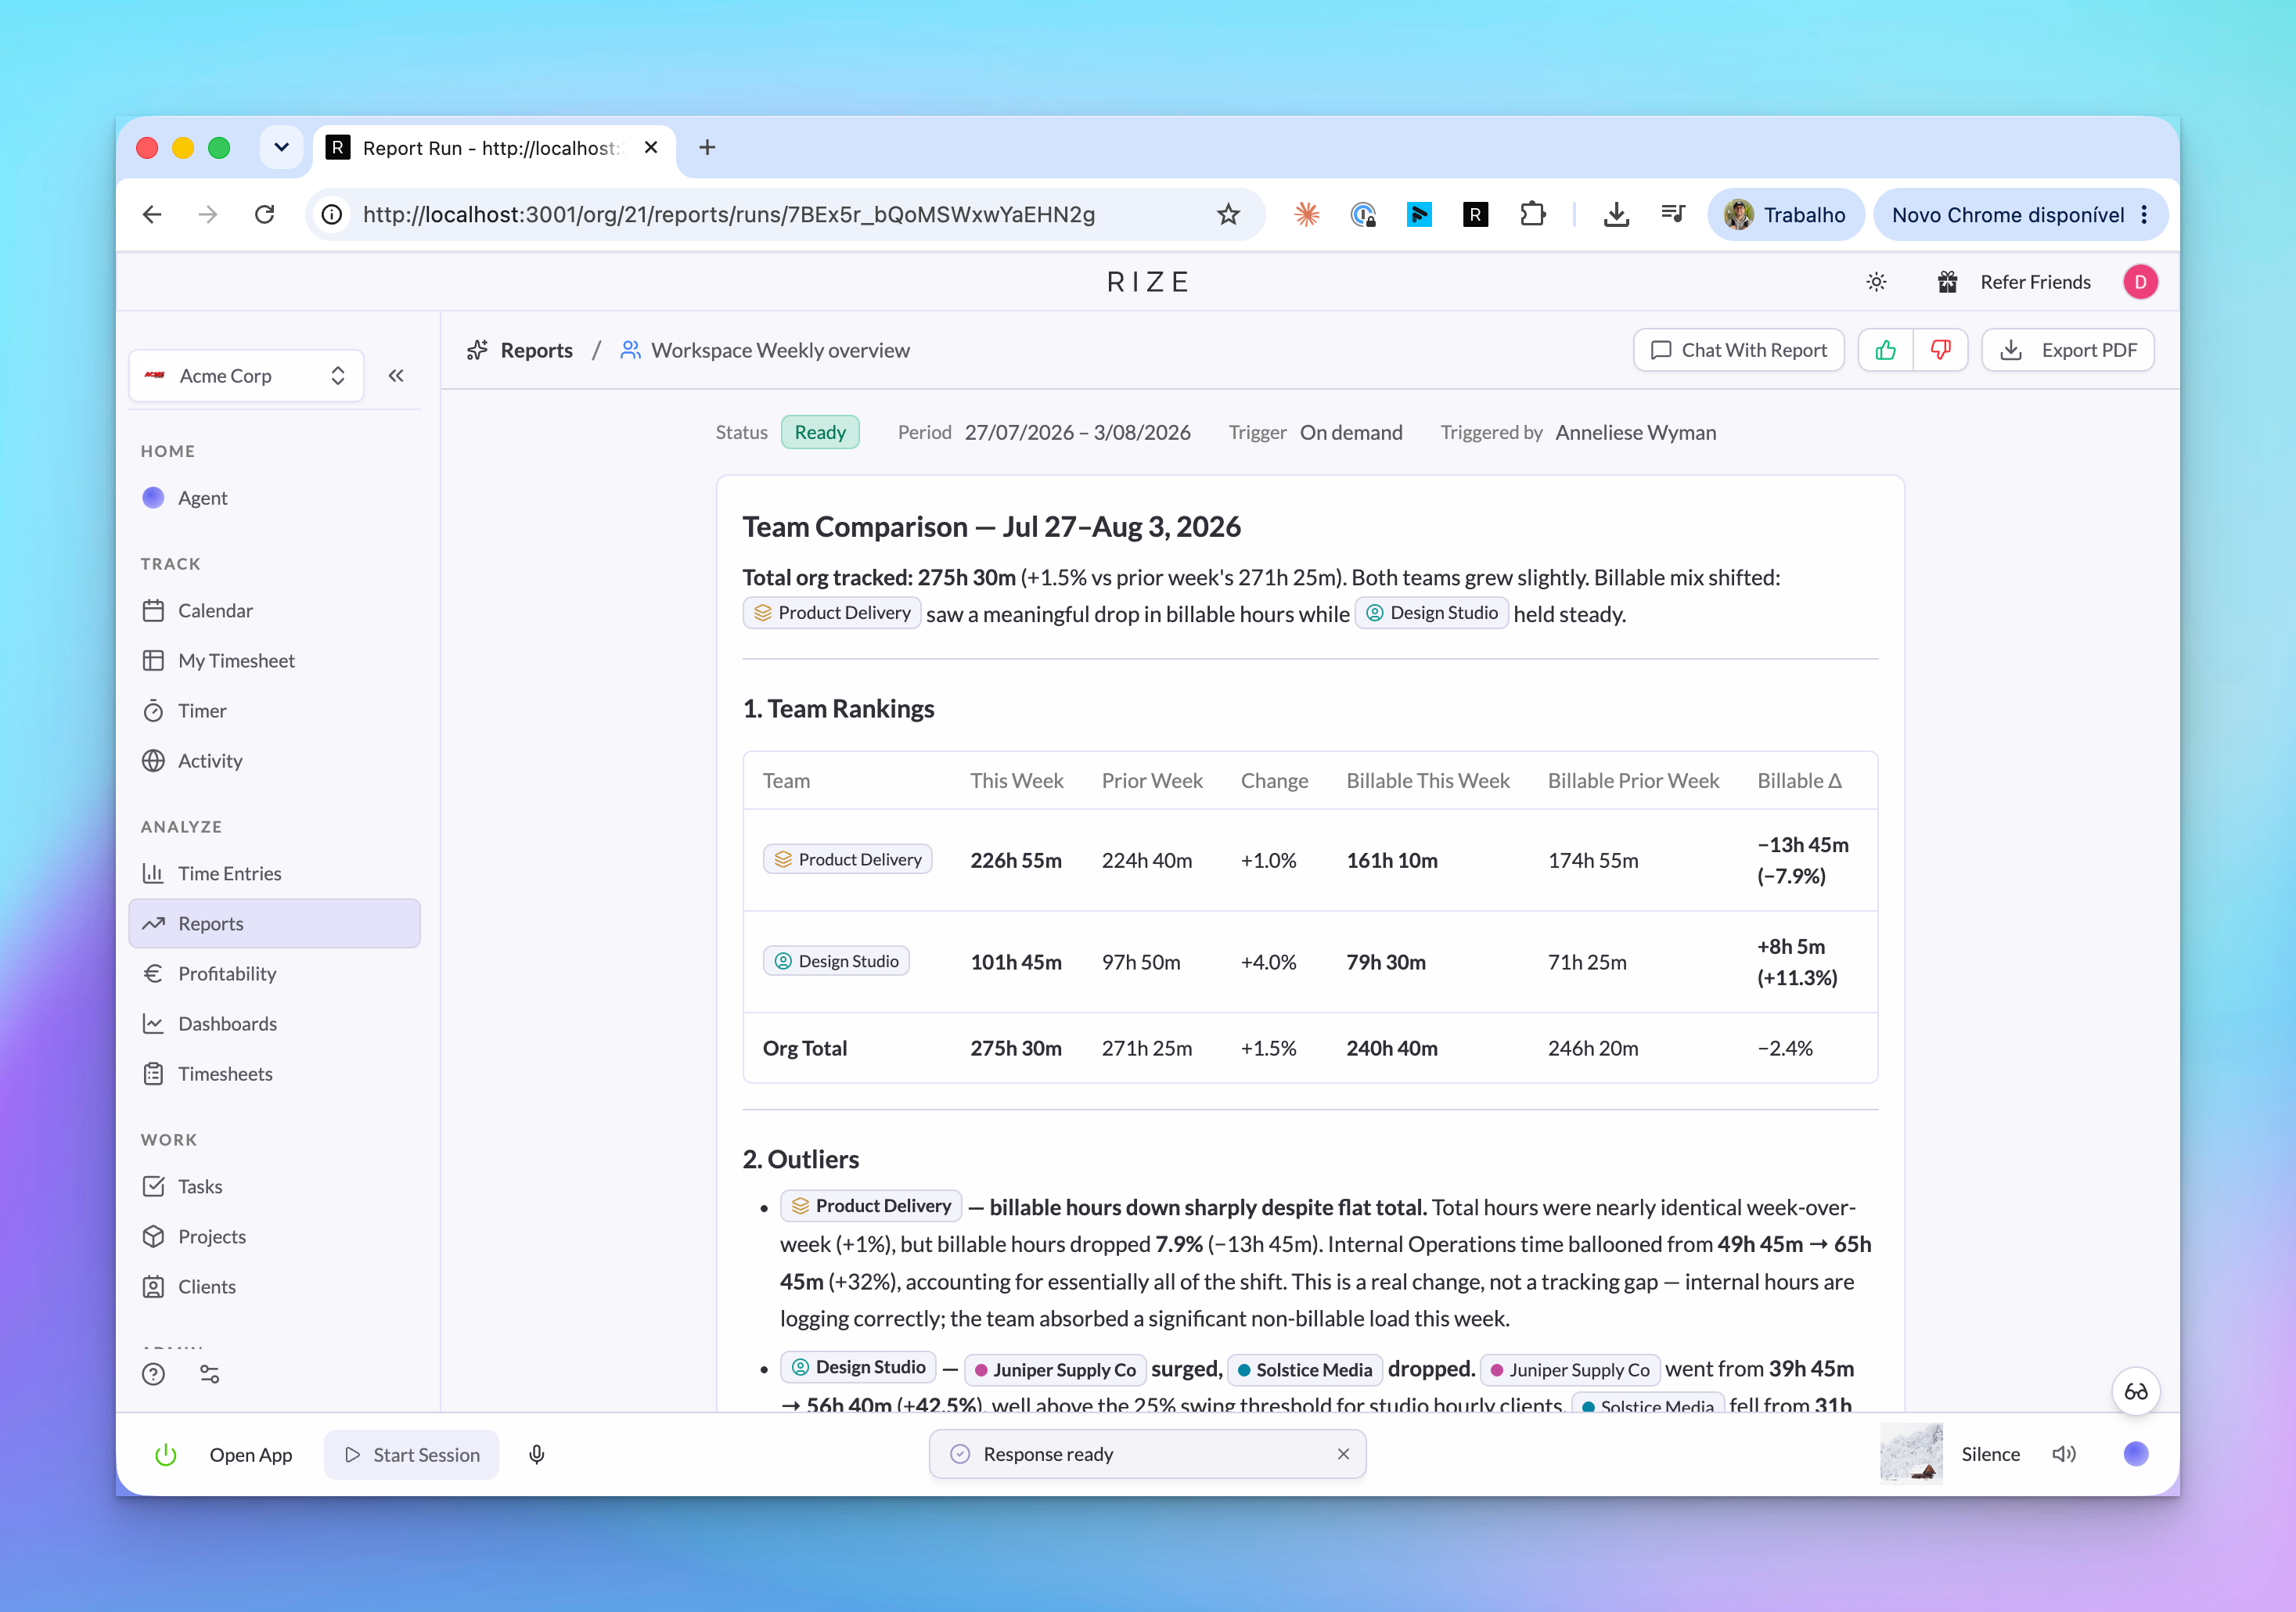Click 161h 10m billable cell
2296x1612 pixels.
coord(1392,861)
